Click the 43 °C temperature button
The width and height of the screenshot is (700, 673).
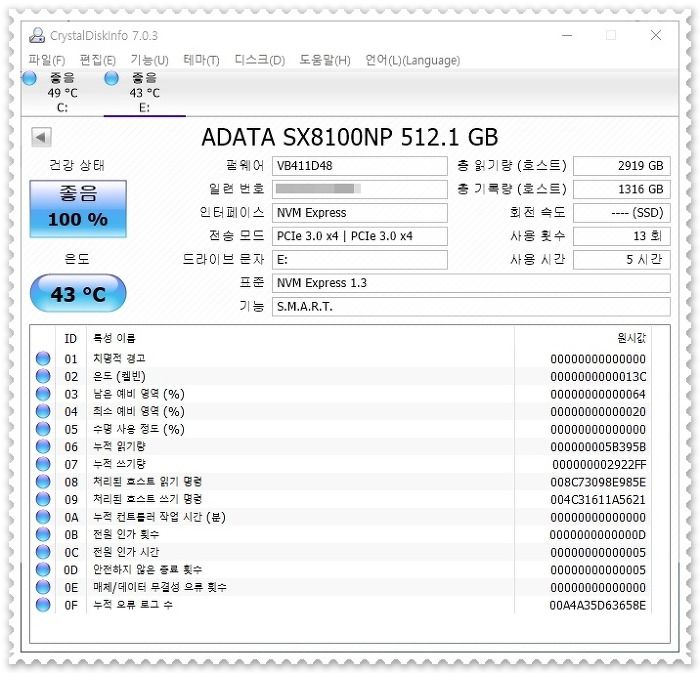(78, 293)
